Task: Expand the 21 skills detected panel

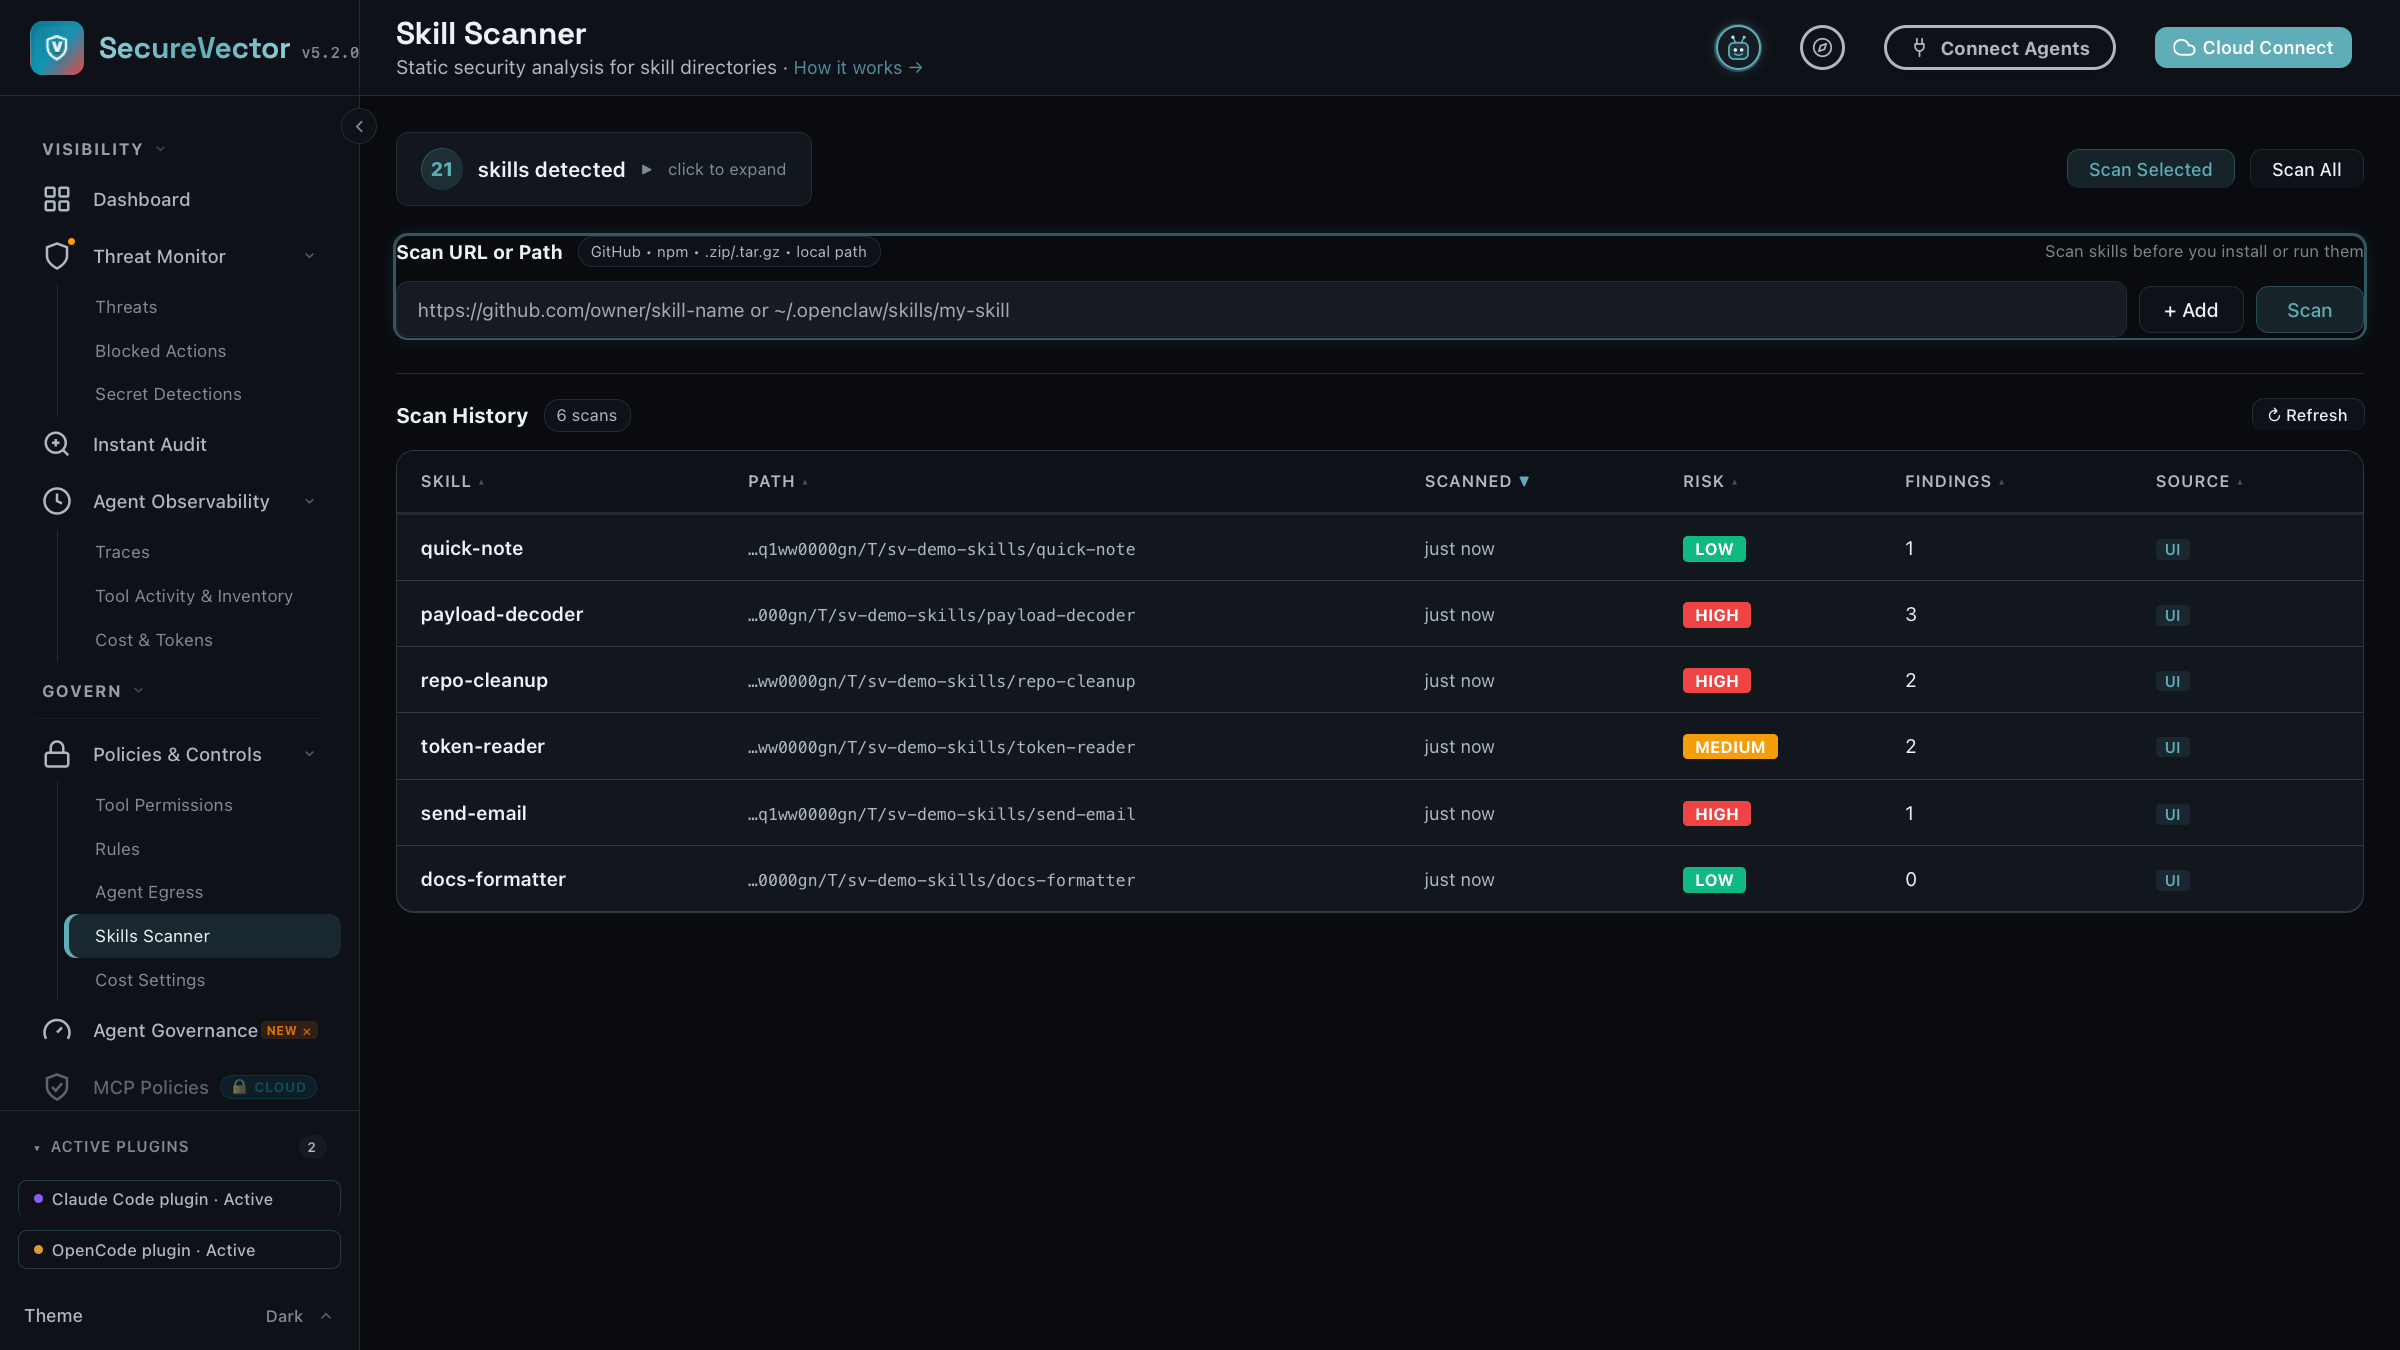Action: (603, 169)
